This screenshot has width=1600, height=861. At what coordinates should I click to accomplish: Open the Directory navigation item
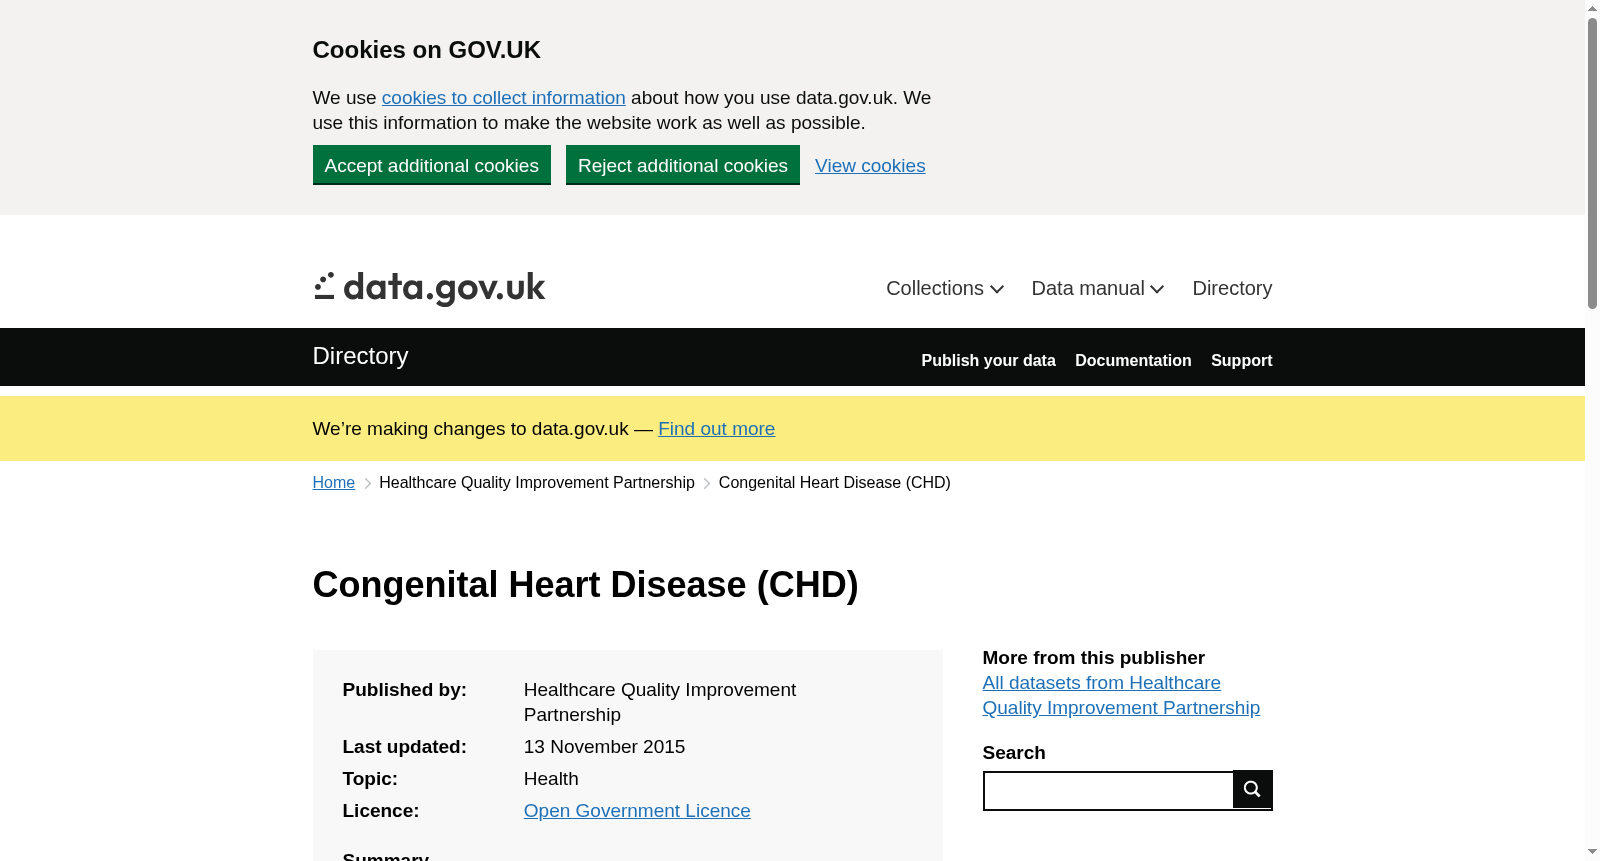[x=1232, y=288]
